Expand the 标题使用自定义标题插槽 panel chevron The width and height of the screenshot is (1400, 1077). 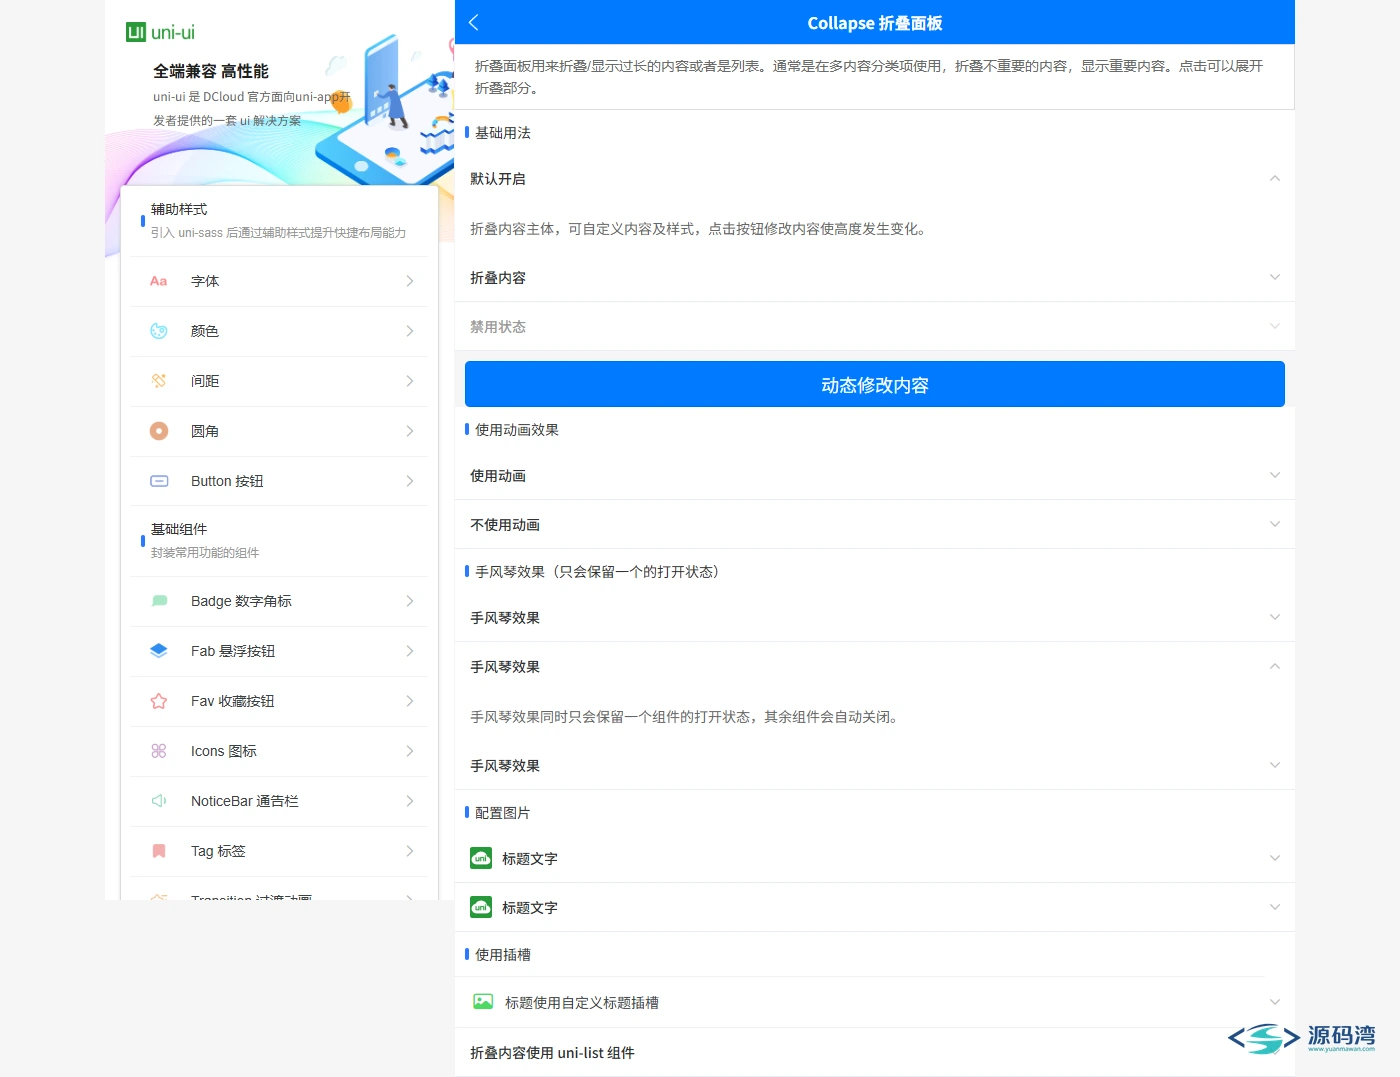coord(1274,1002)
